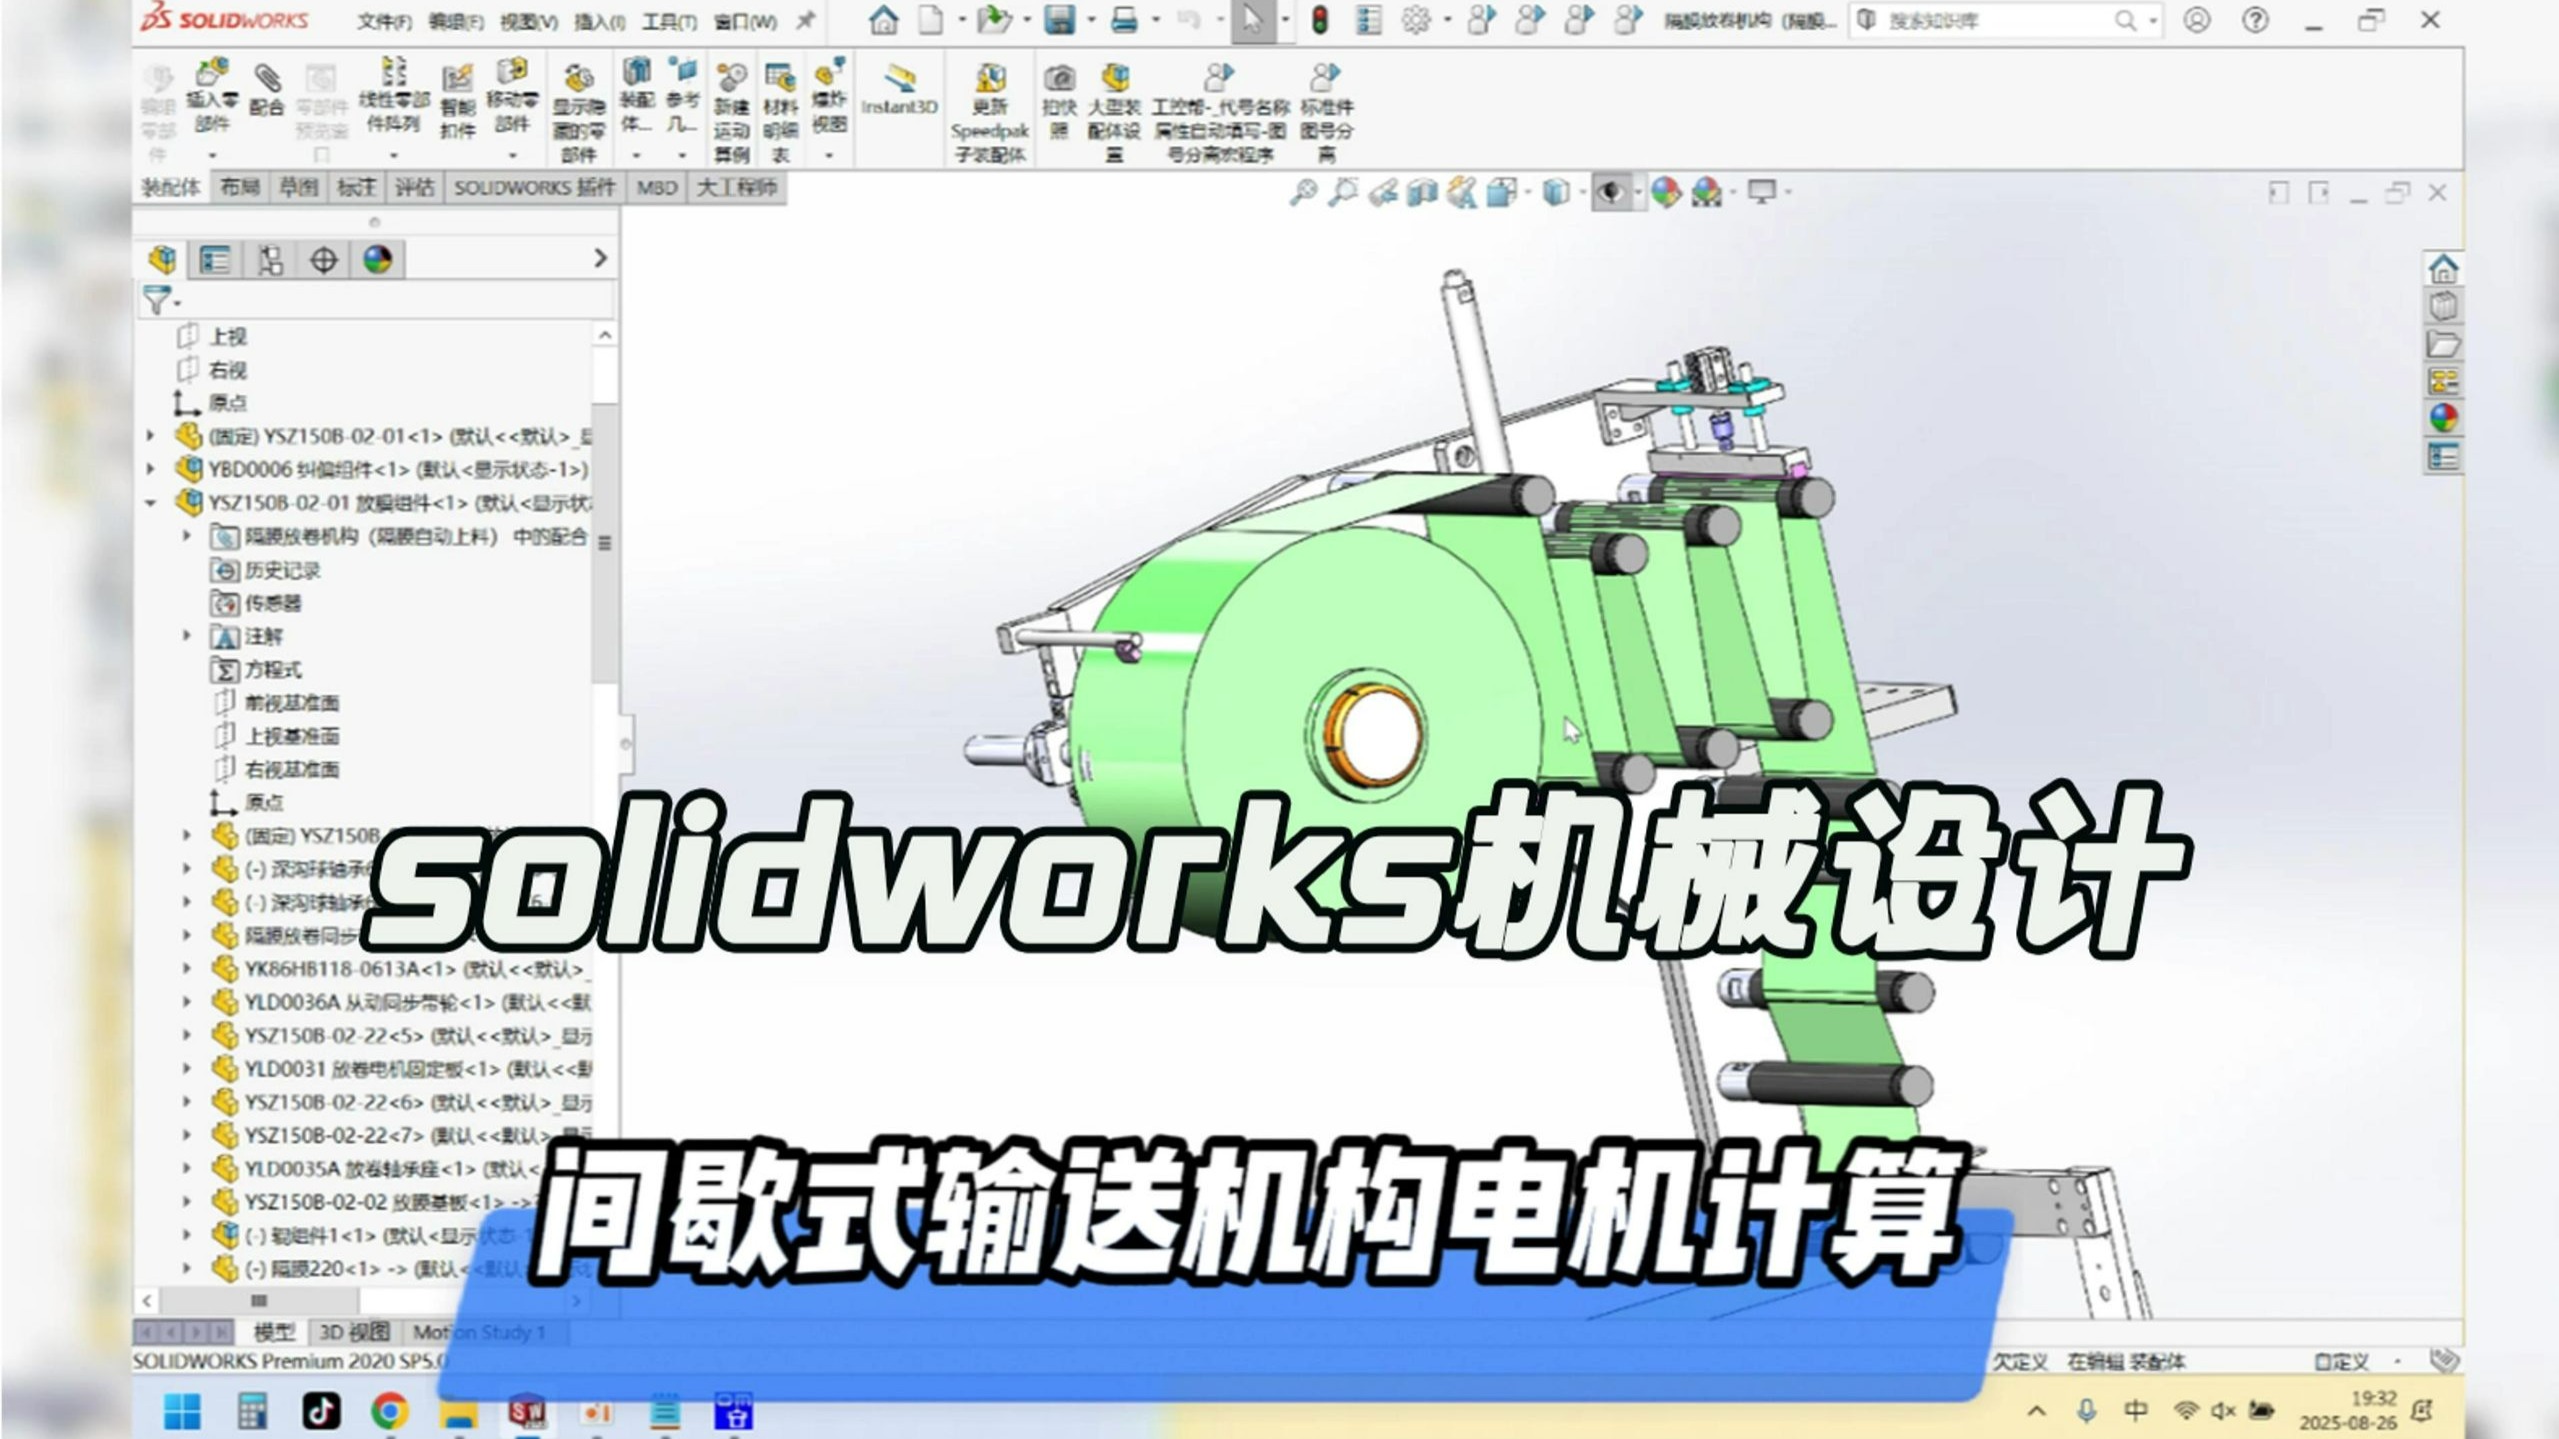Click the 拍快照 camera tool
This screenshot has width=2559, height=1439.
pos(1059,102)
